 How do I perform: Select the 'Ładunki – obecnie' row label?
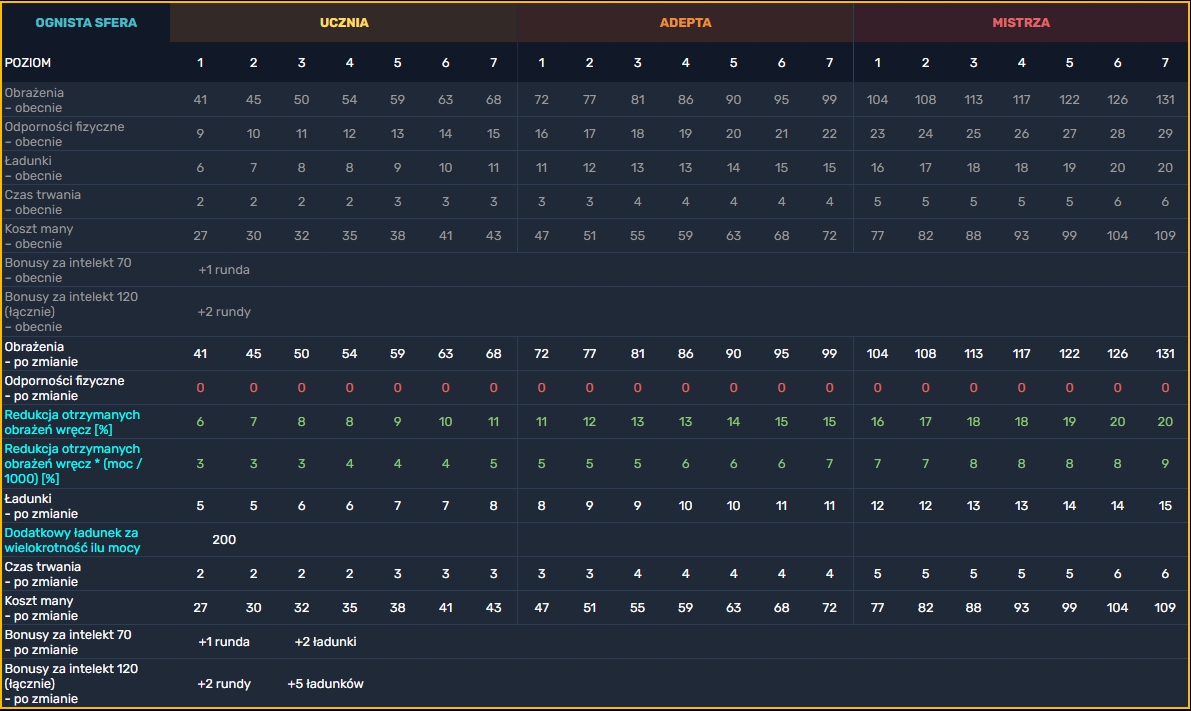click(x=34, y=169)
